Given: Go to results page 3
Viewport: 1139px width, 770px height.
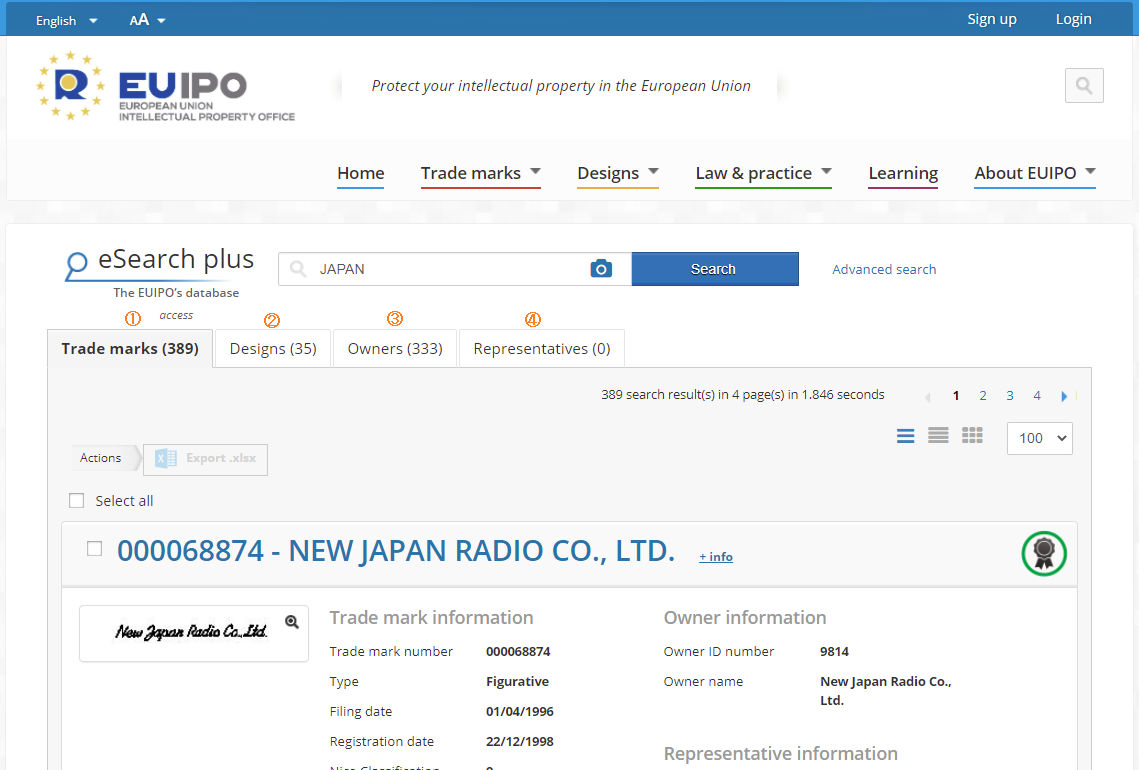Looking at the screenshot, I should [1010, 396].
